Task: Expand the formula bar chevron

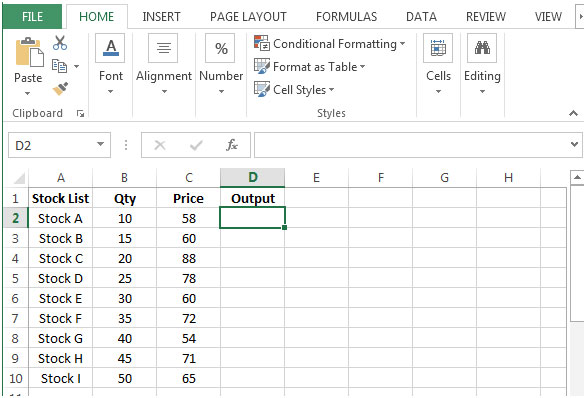Action: [x=574, y=144]
